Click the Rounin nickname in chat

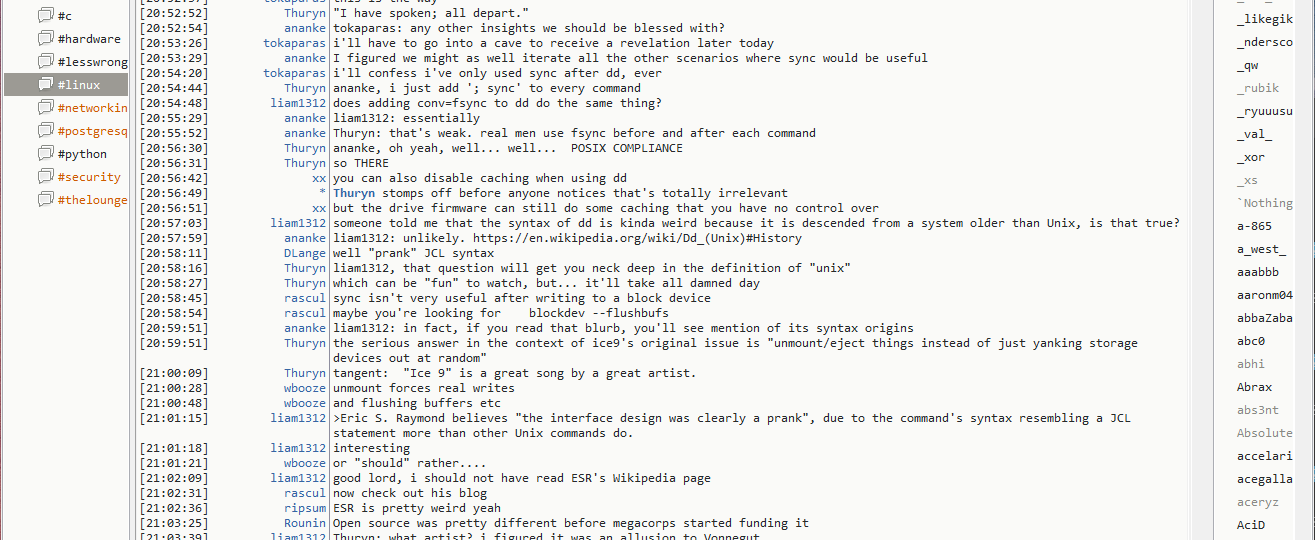[x=304, y=523]
